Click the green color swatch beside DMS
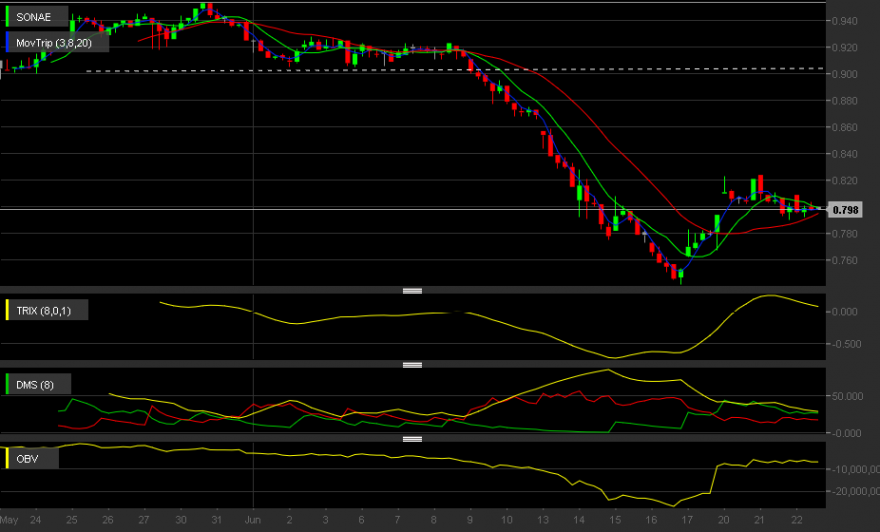Viewport: 880px width, 532px height. (x=7, y=384)
